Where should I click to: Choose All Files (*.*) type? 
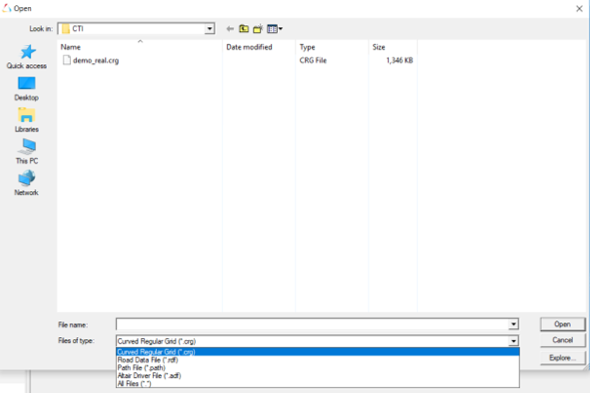click(x=318, y=384)
